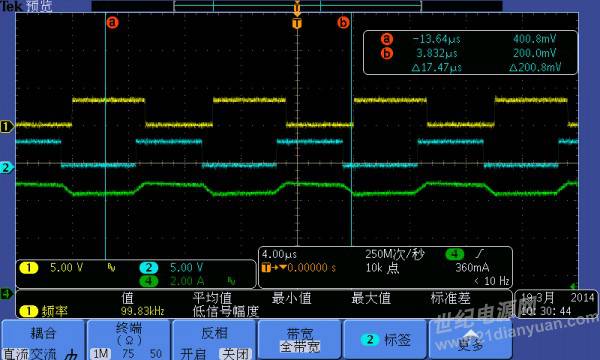
Task: Click the waveform record overview bar at top
Action: click(x=297, y=6)
